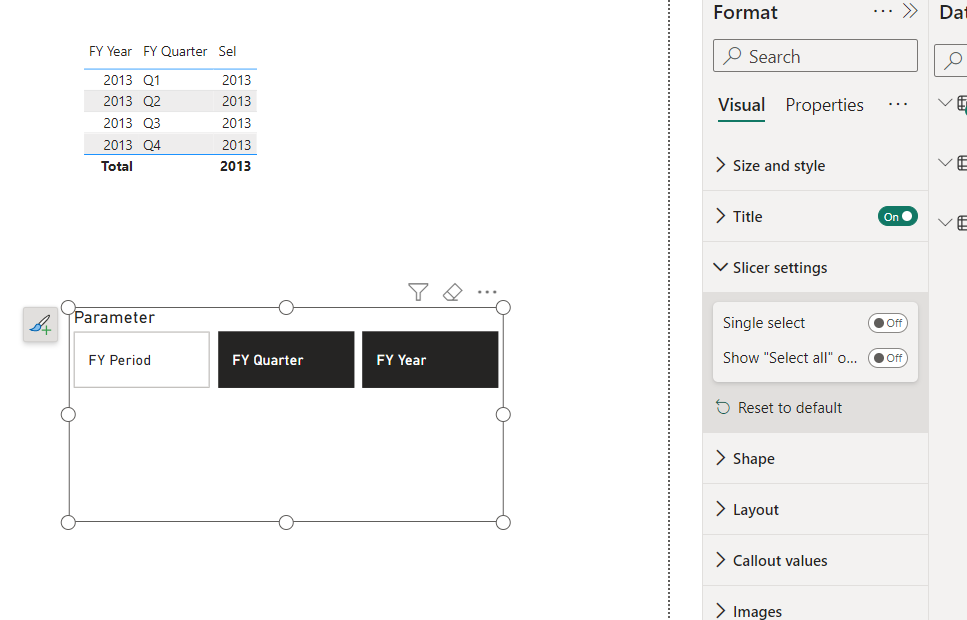Sort table by FY Quarter header

(x=175, y=51)
